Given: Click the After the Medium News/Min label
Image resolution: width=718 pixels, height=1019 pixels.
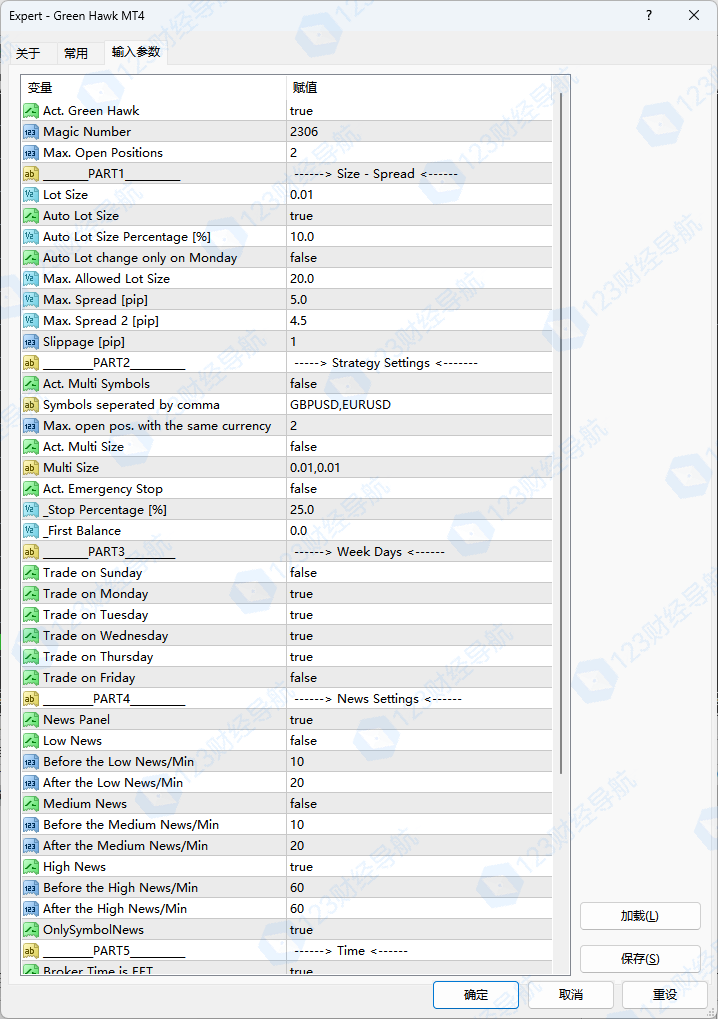Looking at the screenshot, I should [x=125, y=846].
